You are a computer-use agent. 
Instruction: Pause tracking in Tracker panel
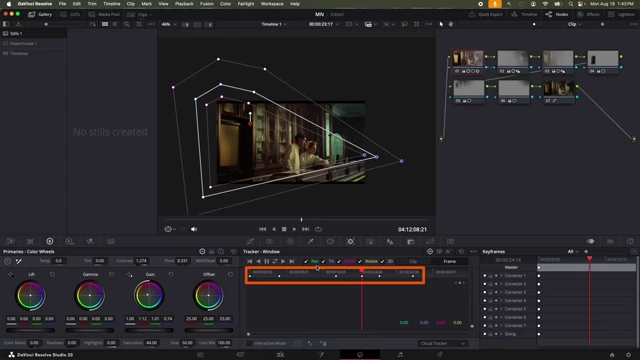tap(267, 261)
